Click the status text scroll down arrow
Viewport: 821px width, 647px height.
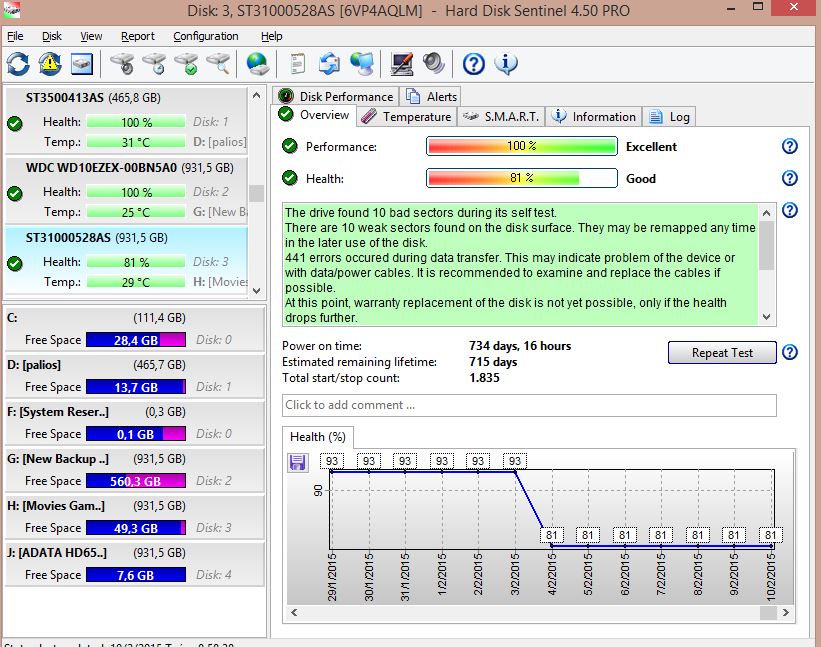(767, 317)
